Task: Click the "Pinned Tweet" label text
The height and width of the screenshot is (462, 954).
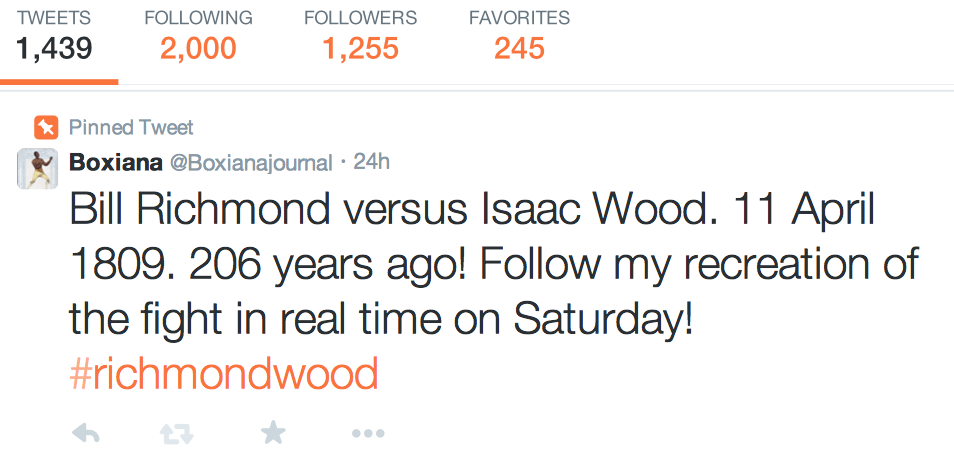Action: (131, 128)
